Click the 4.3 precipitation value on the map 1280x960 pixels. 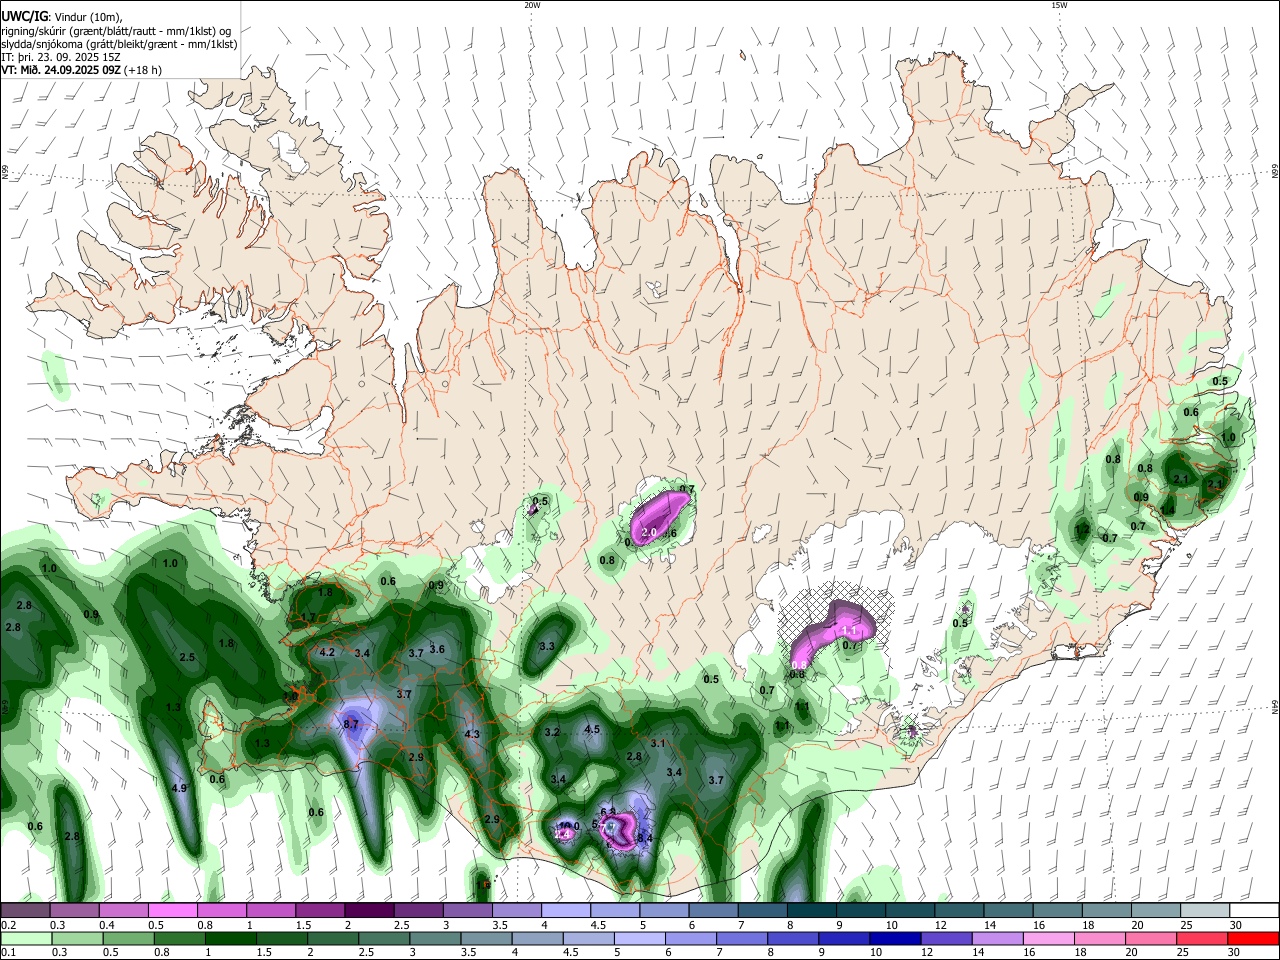[x=473, y=734]
